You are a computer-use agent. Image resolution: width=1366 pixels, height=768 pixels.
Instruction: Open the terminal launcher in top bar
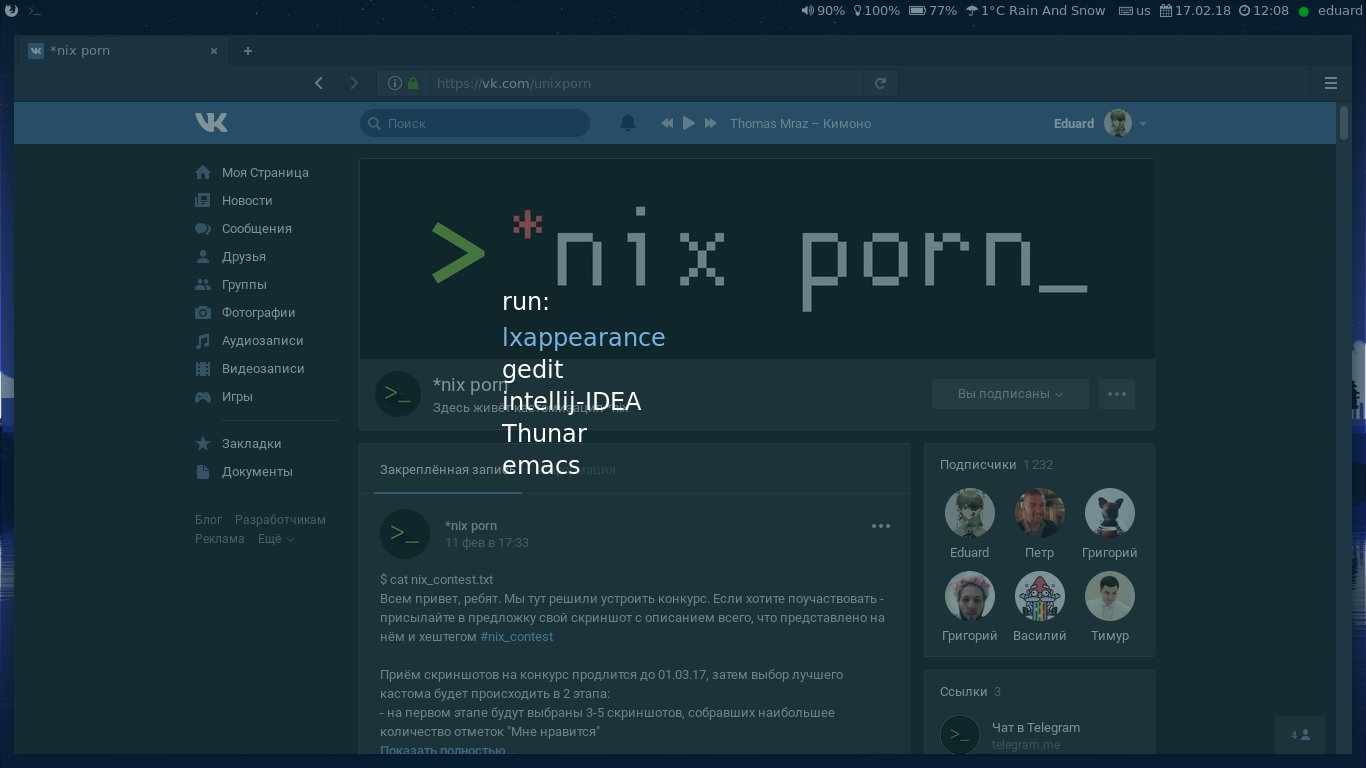click(x=34, y=10)
